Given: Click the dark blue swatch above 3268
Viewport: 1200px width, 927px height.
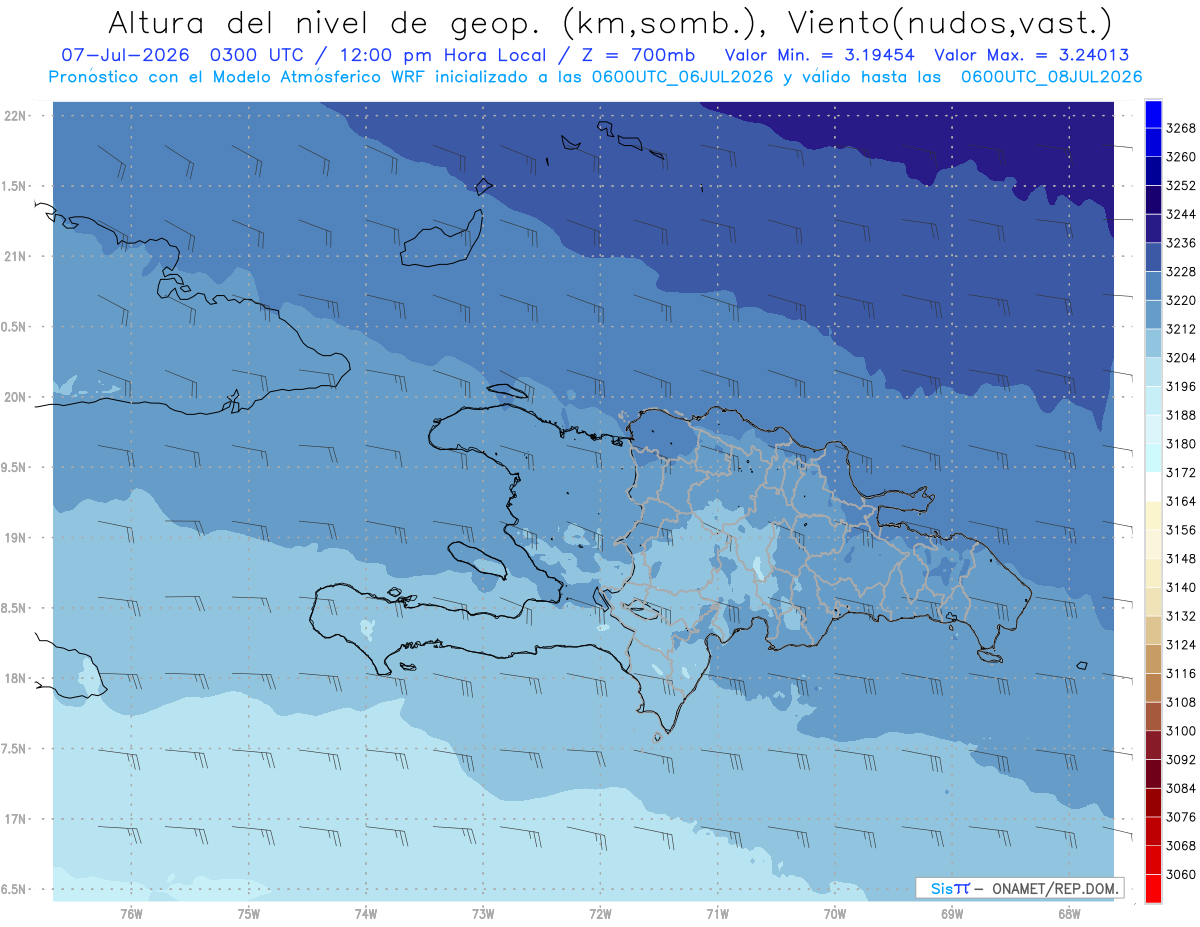Looking at the screenshot, I should pyautogui.click(x=1152, y=113).
